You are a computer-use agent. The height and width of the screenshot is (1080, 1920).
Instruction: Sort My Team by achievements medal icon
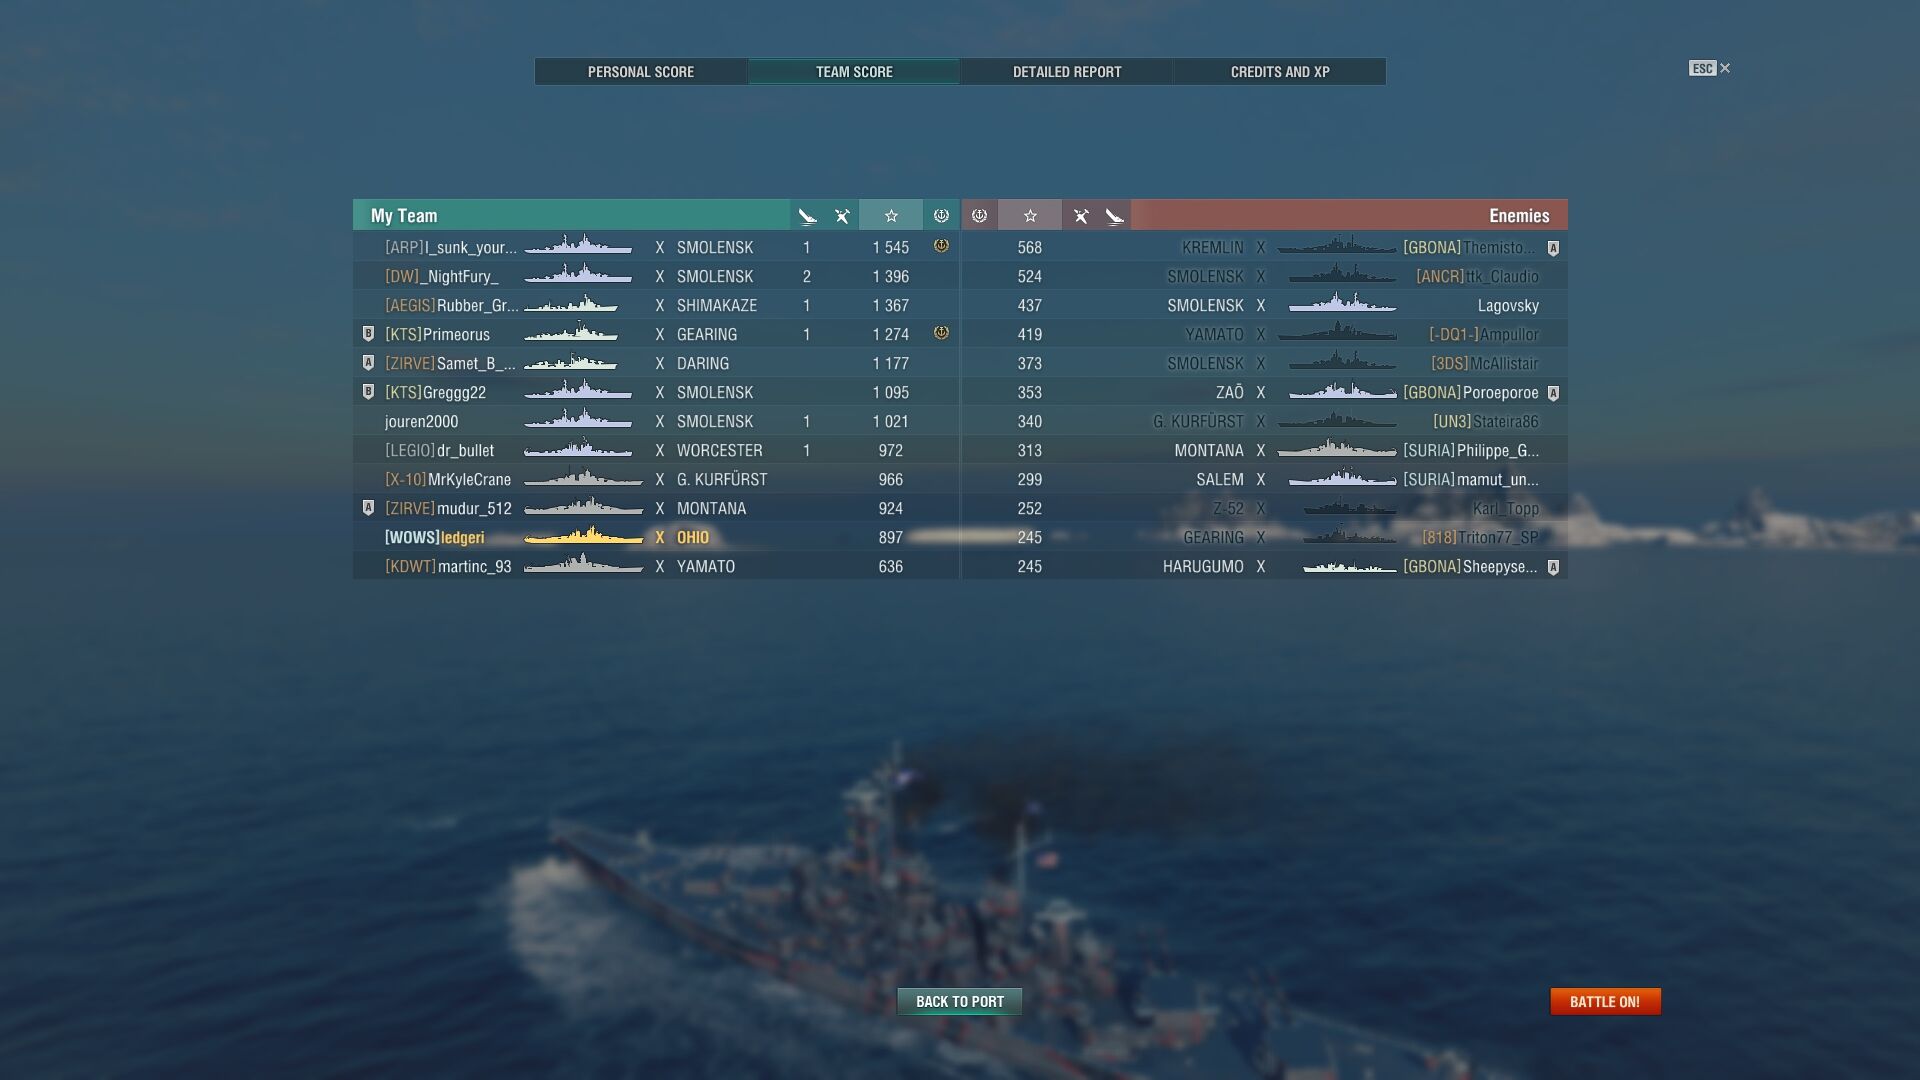tap(941, 216)
